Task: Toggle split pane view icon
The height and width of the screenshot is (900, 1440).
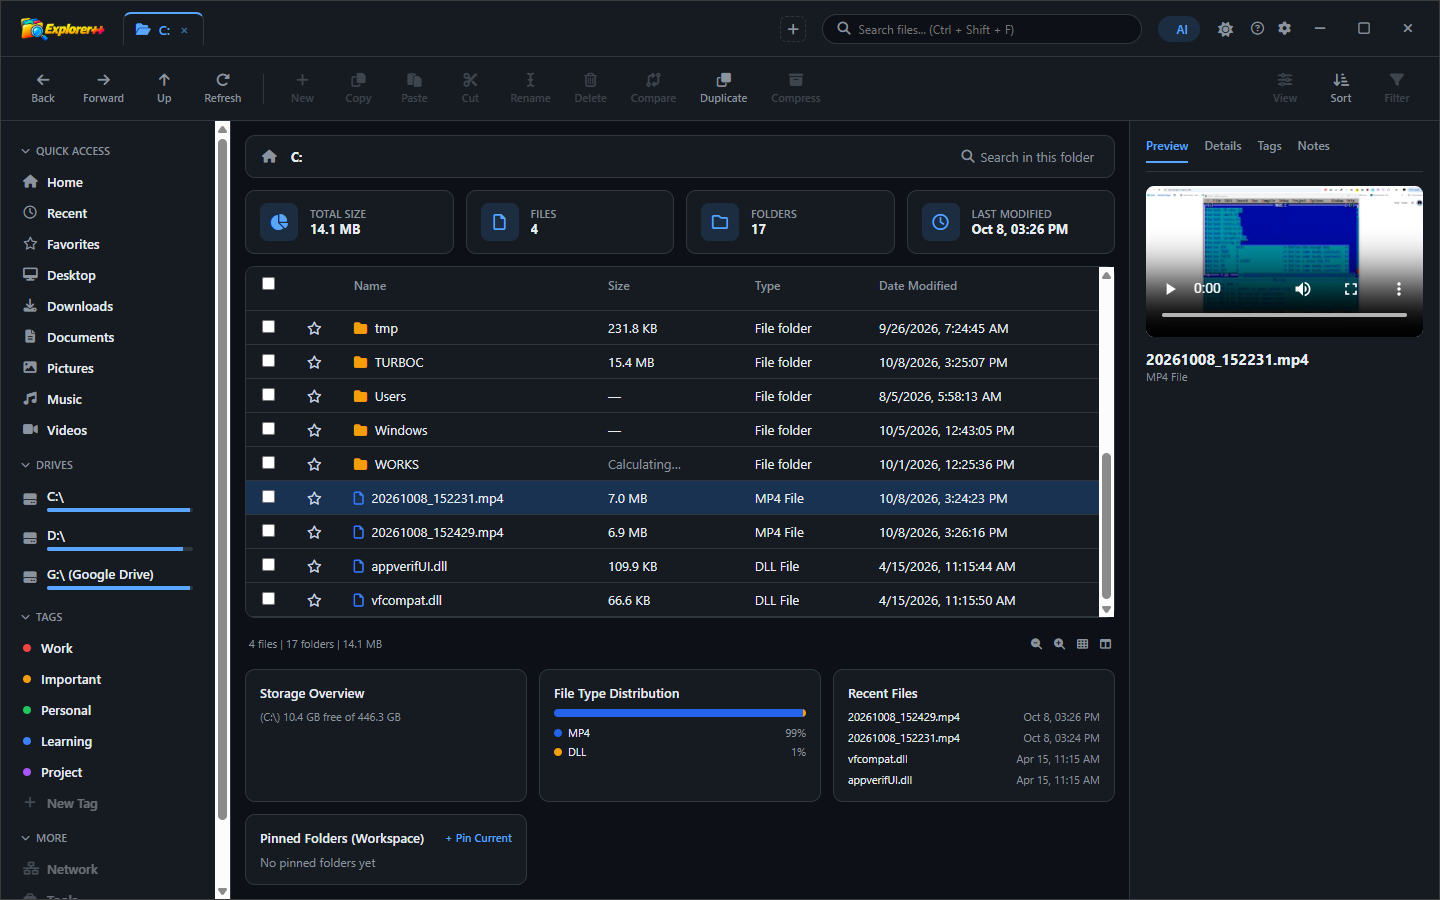Action: [1105, 644]
